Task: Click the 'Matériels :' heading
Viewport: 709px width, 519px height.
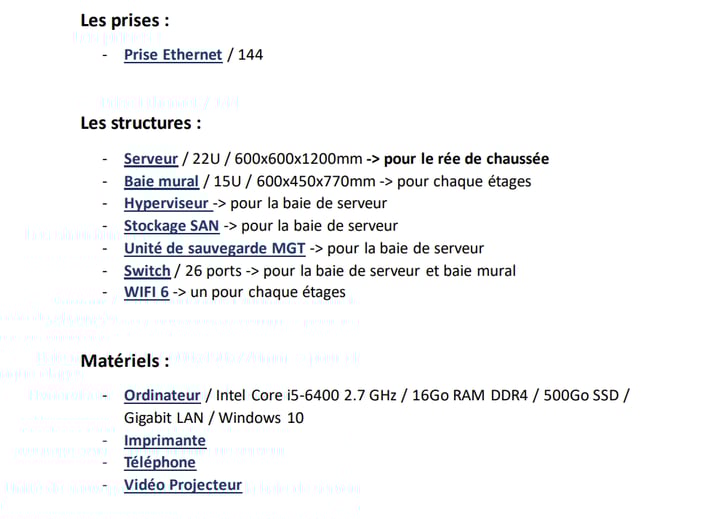Action: point(125,361)
